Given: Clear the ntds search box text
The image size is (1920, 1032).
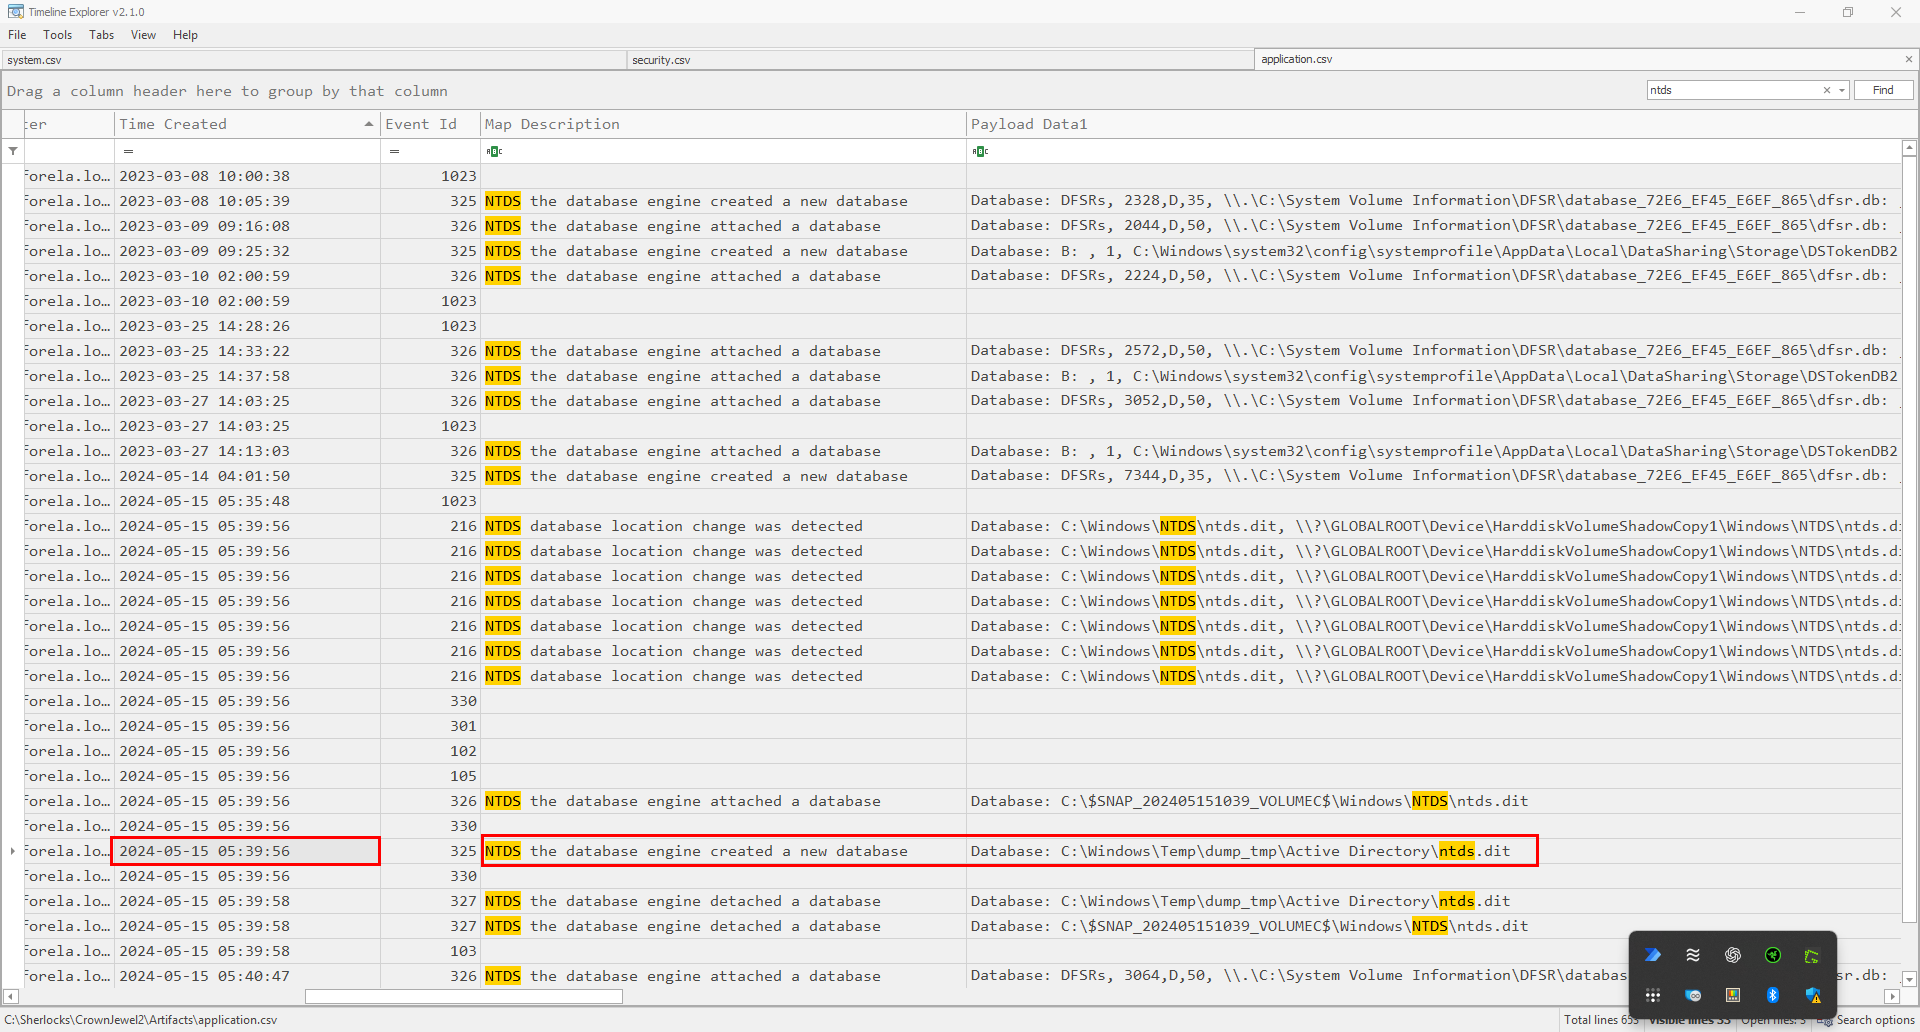Looking at the screenshot, I should 1827,90.
